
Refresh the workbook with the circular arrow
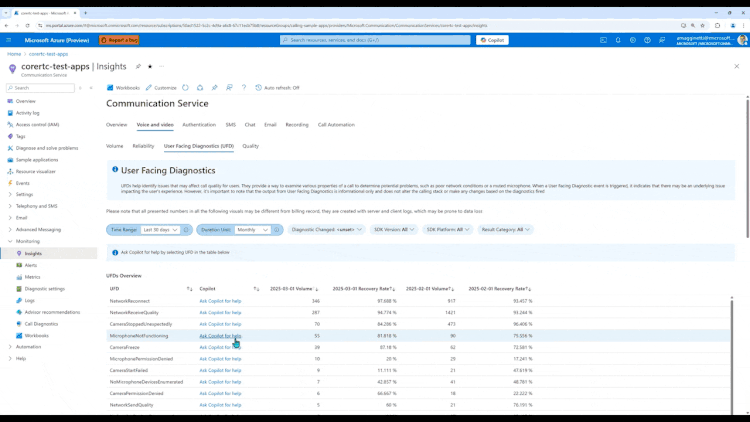coord(186,88)
